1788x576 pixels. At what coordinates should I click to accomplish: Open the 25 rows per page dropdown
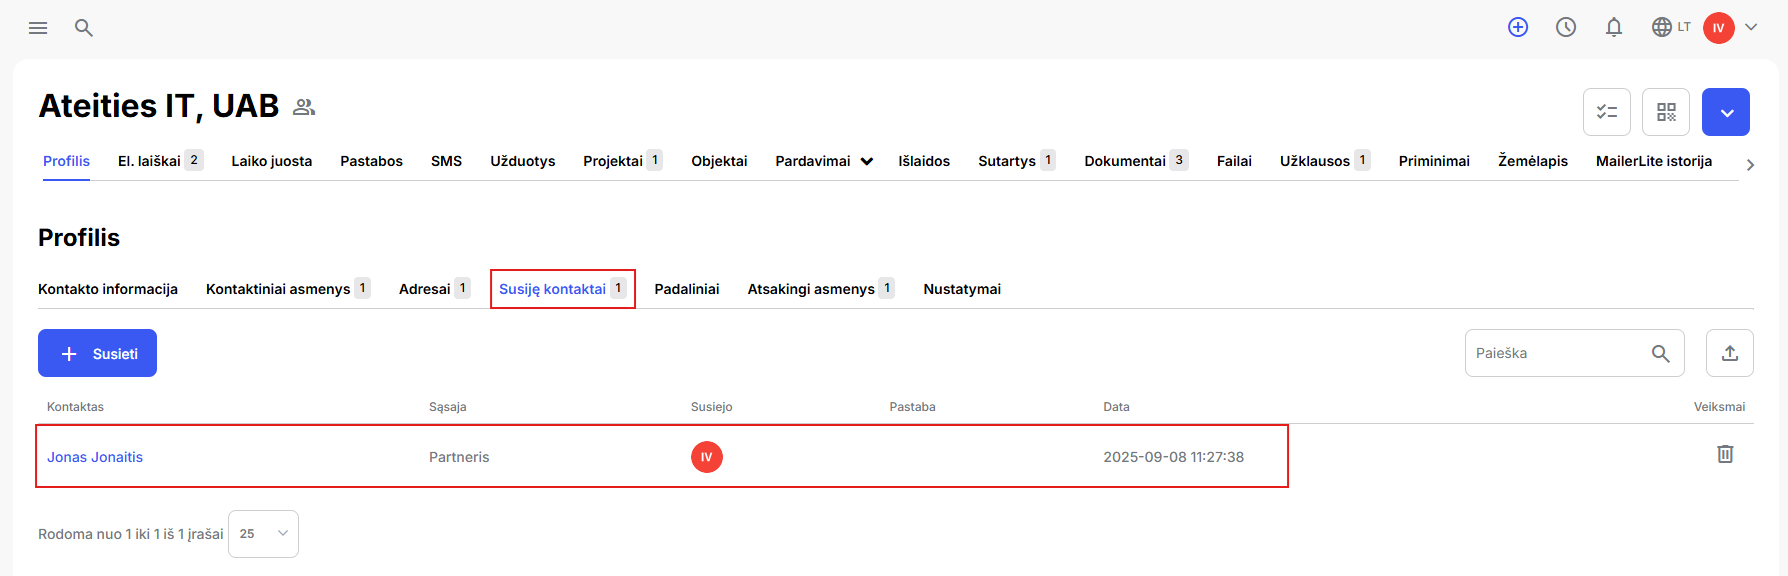(x=263, y=534)
